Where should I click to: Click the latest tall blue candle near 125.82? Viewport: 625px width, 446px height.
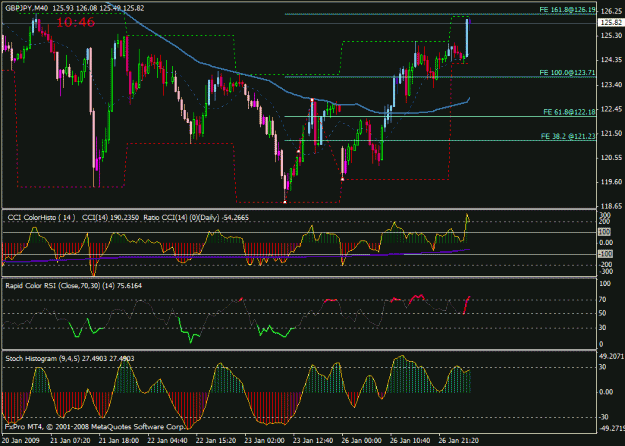[x=467, y=37]
